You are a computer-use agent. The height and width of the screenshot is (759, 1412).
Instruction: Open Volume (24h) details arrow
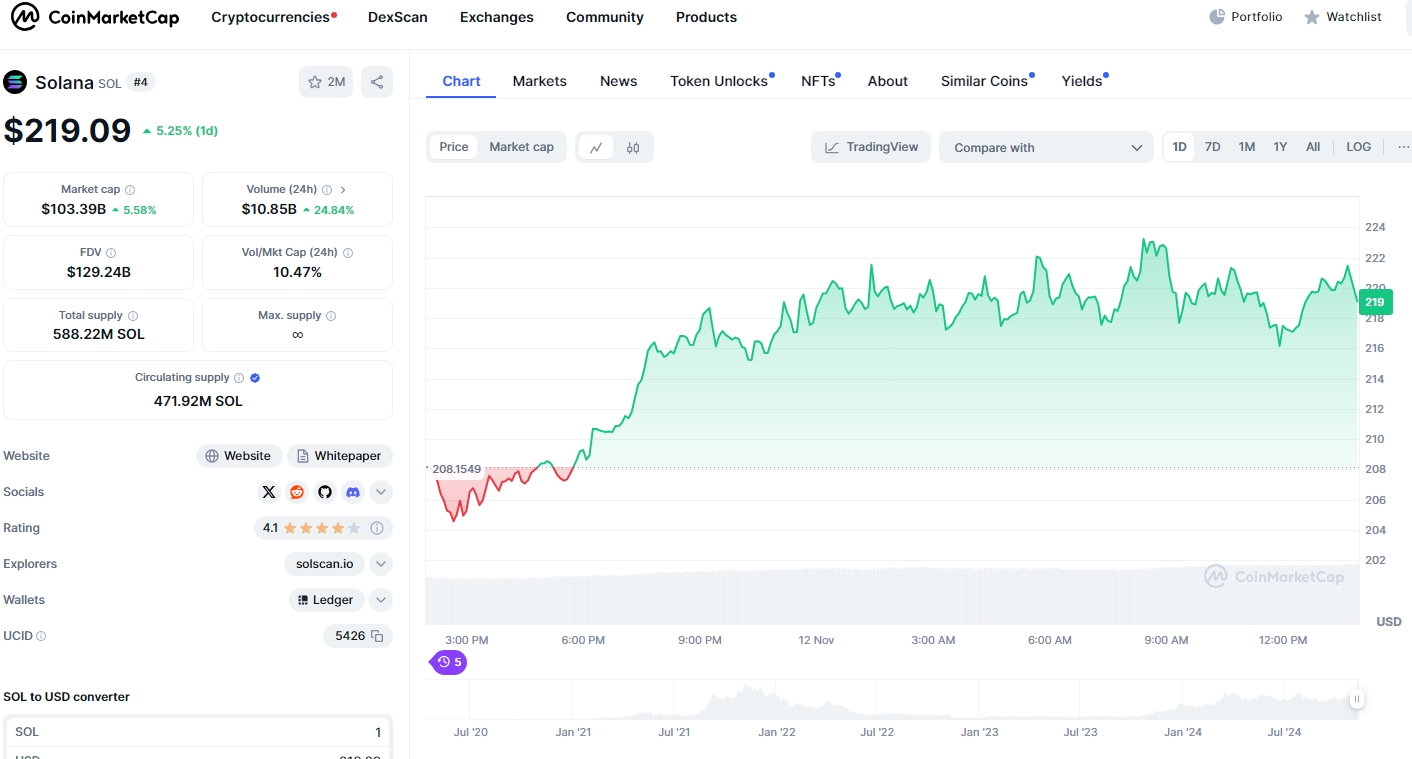point(343,190)
